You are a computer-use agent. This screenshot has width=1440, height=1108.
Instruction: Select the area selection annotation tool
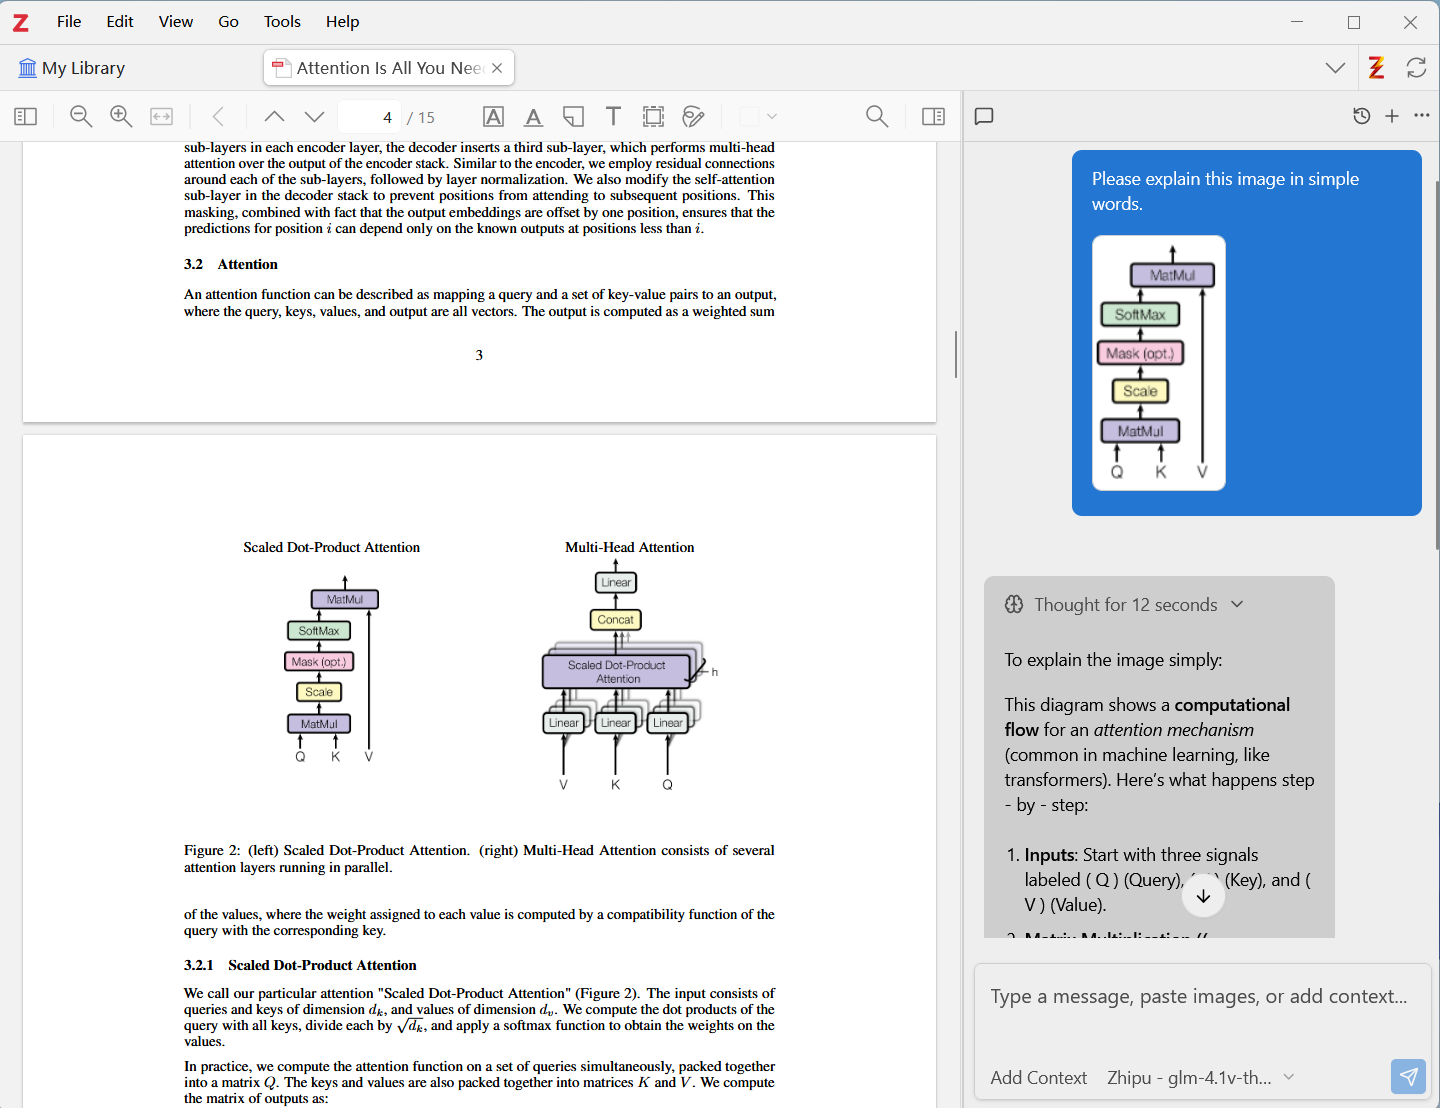653,116
